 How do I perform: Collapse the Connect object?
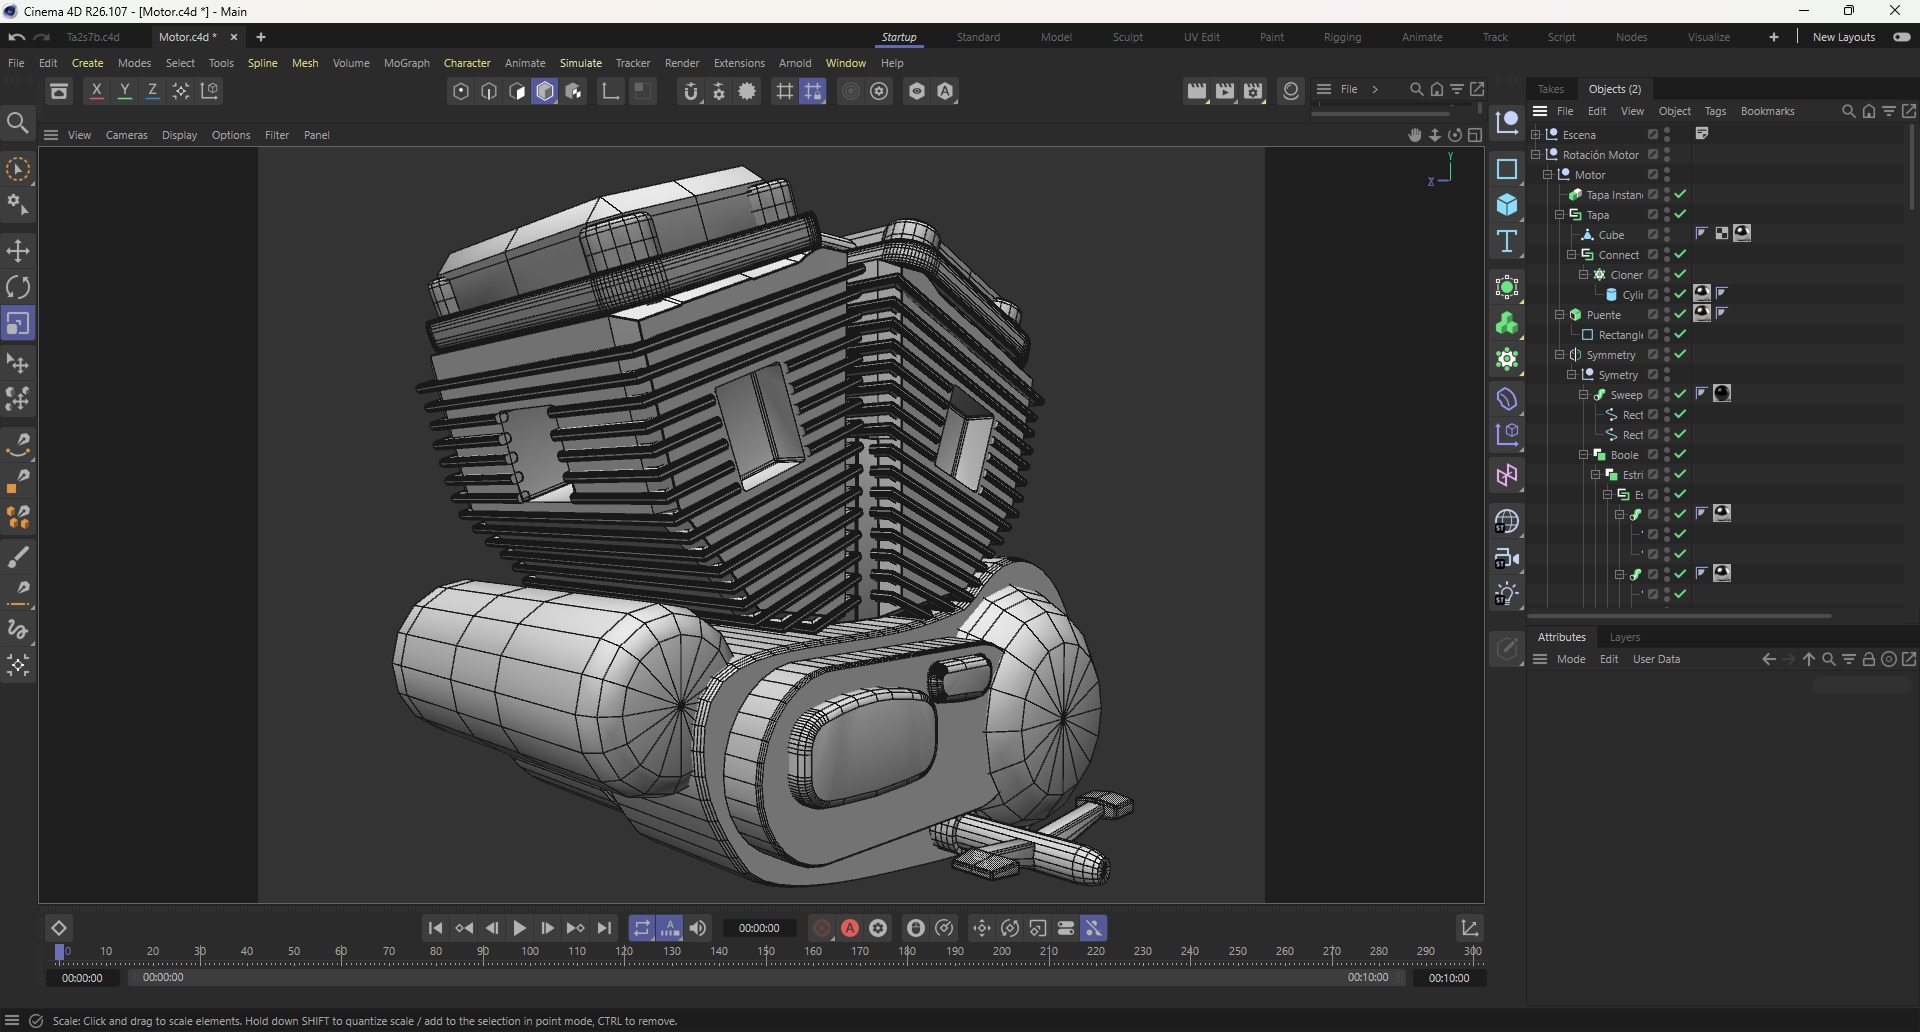[1572, 255]
